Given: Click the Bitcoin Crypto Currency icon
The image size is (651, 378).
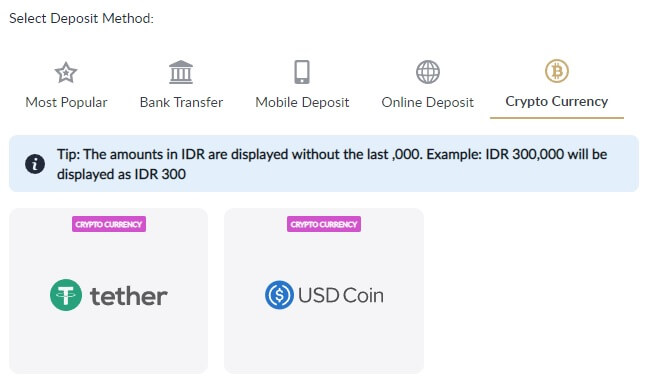Looking at the screenshot, I should click(557, 71).
